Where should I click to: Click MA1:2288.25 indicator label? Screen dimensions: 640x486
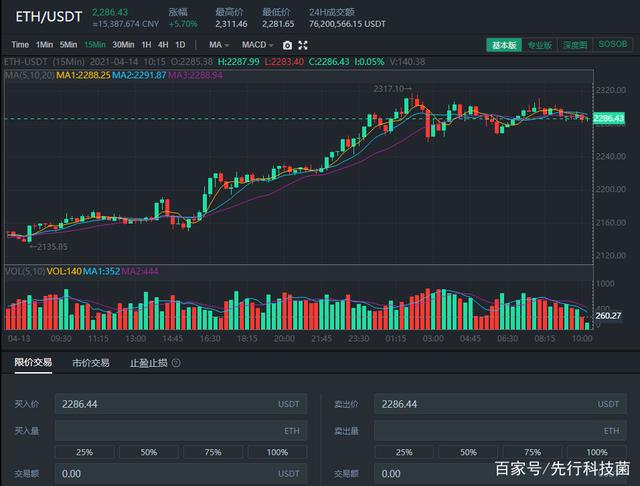coord(83,75)
